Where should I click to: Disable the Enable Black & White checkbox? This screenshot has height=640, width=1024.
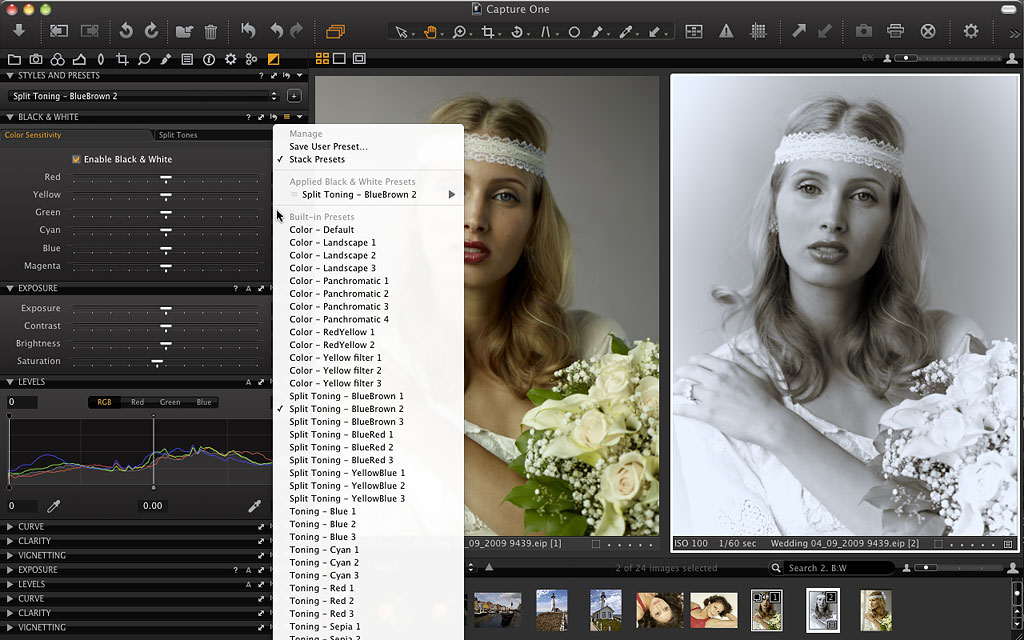coord(76,159)
